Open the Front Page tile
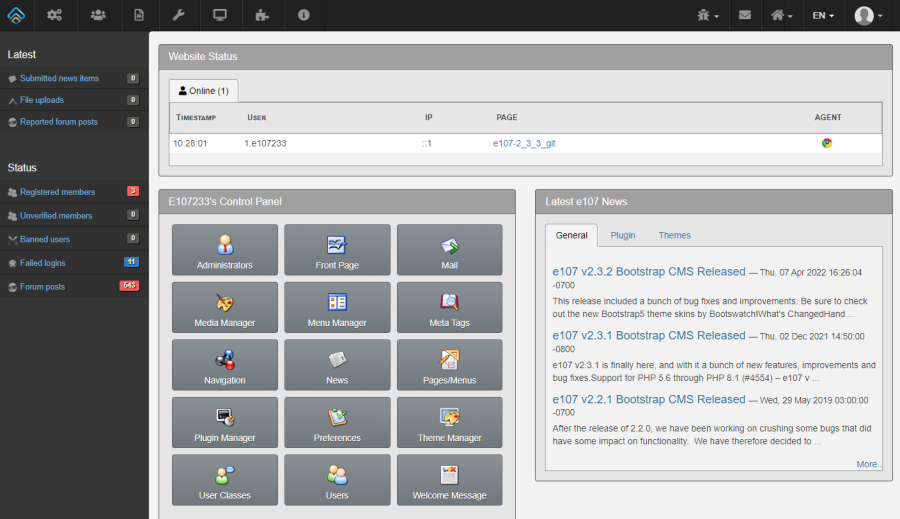Image resolution: width=900 pixels, height=519 pixels. click(337, 250)
